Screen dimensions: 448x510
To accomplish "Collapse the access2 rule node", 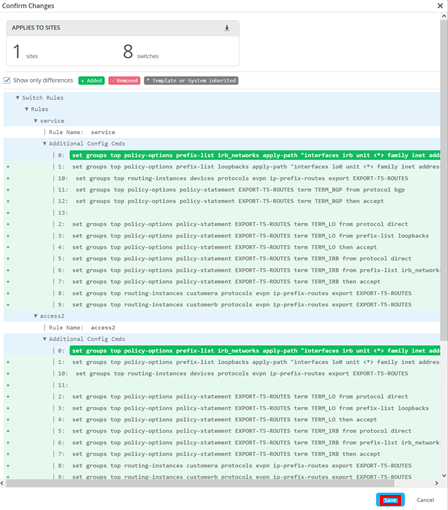I will [x=36, y=316].
